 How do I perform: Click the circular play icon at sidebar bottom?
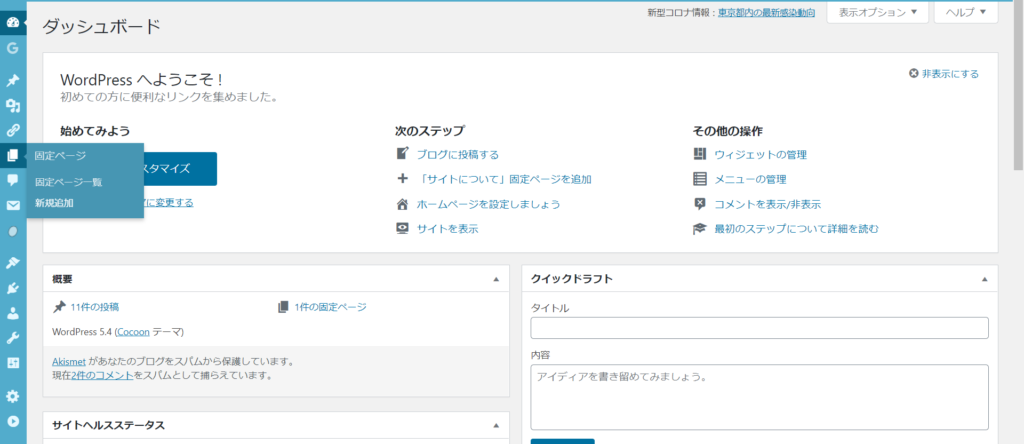[12, 421]
